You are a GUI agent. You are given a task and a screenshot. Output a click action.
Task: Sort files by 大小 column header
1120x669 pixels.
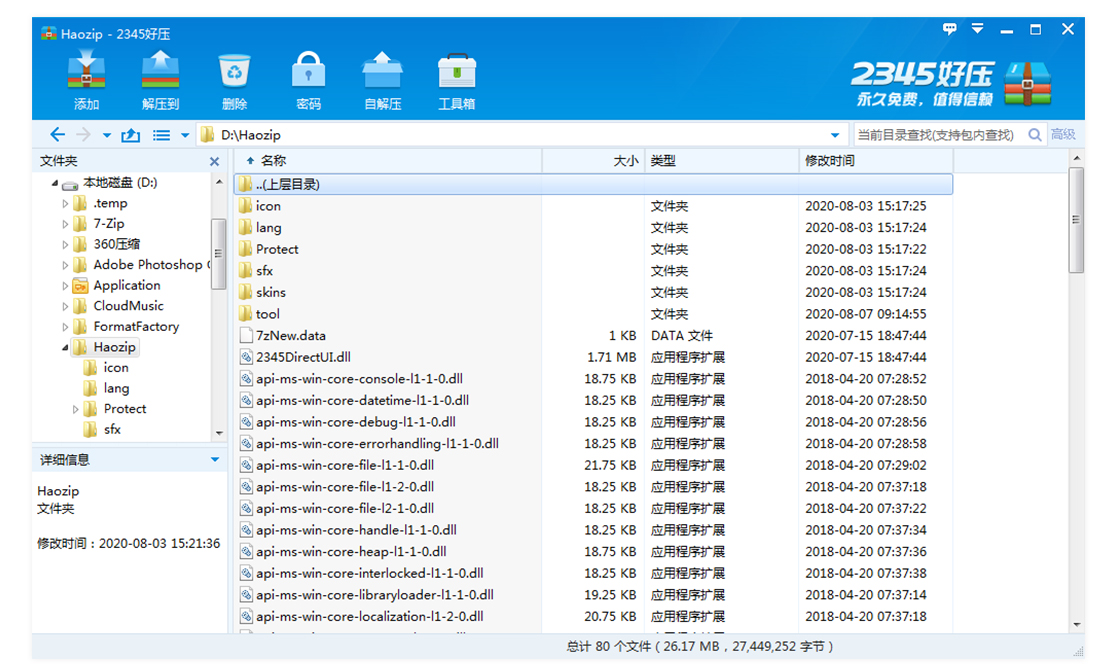pyautogui.click(x=594, y=161)
